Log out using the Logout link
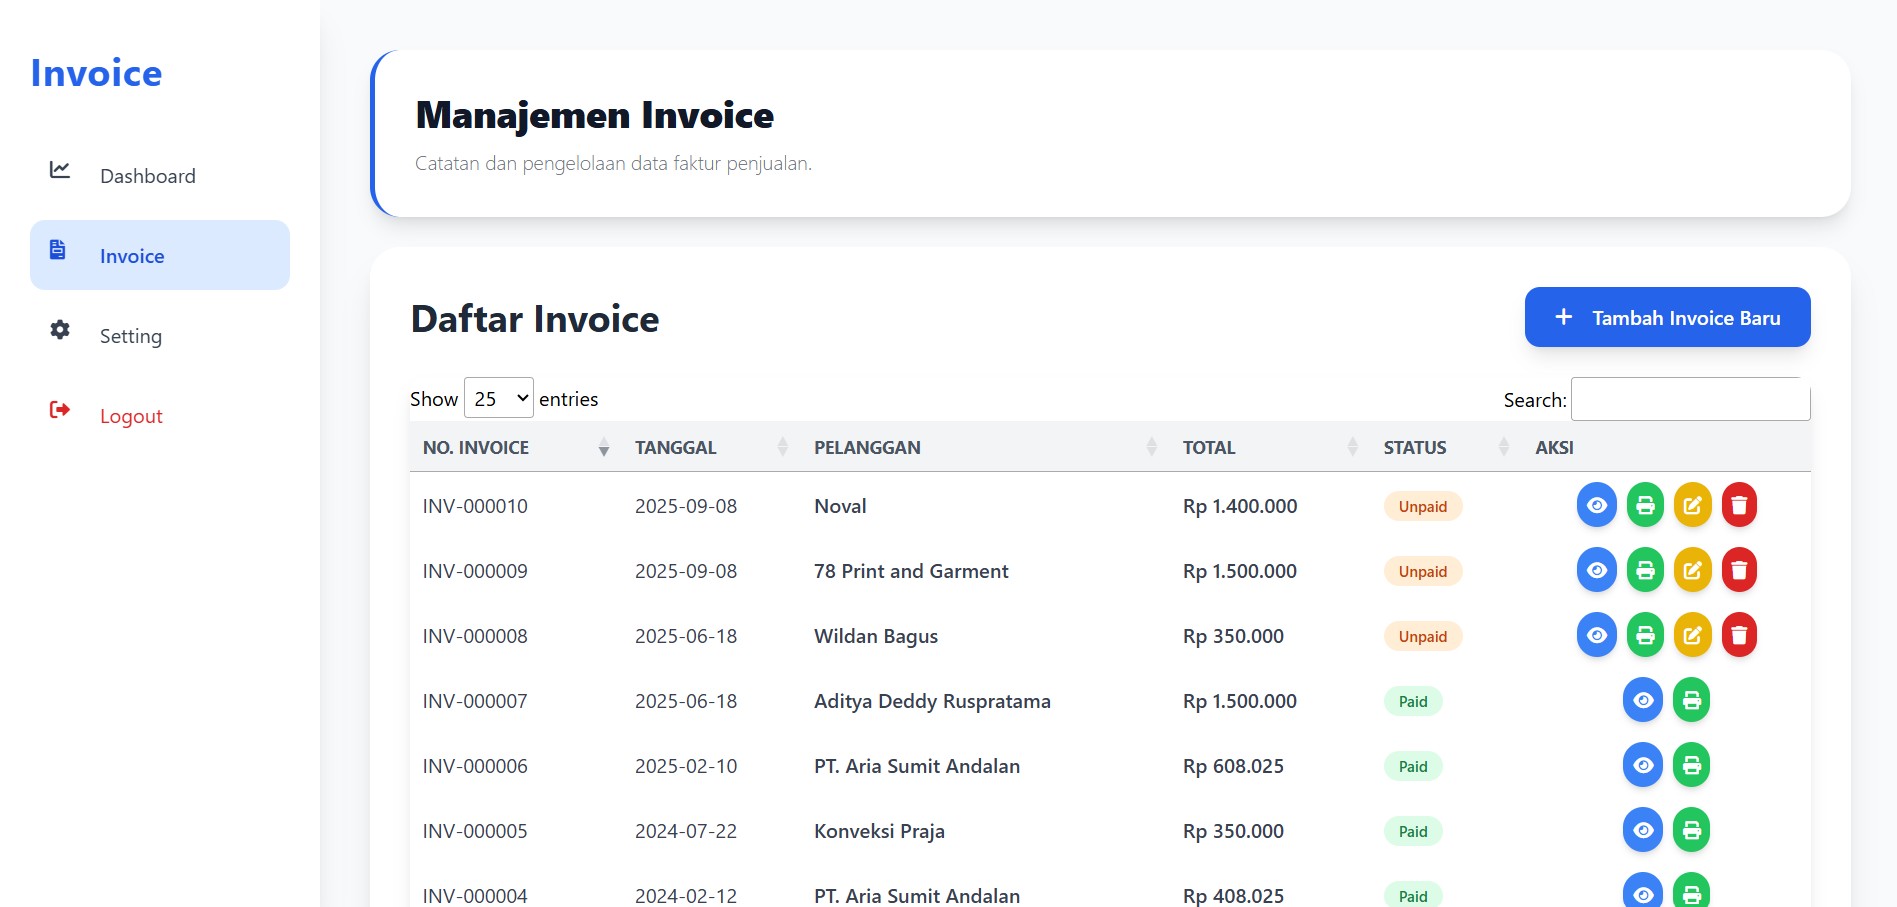The height and width of the screenshot is (907, 1897). (x=130, y=416)
